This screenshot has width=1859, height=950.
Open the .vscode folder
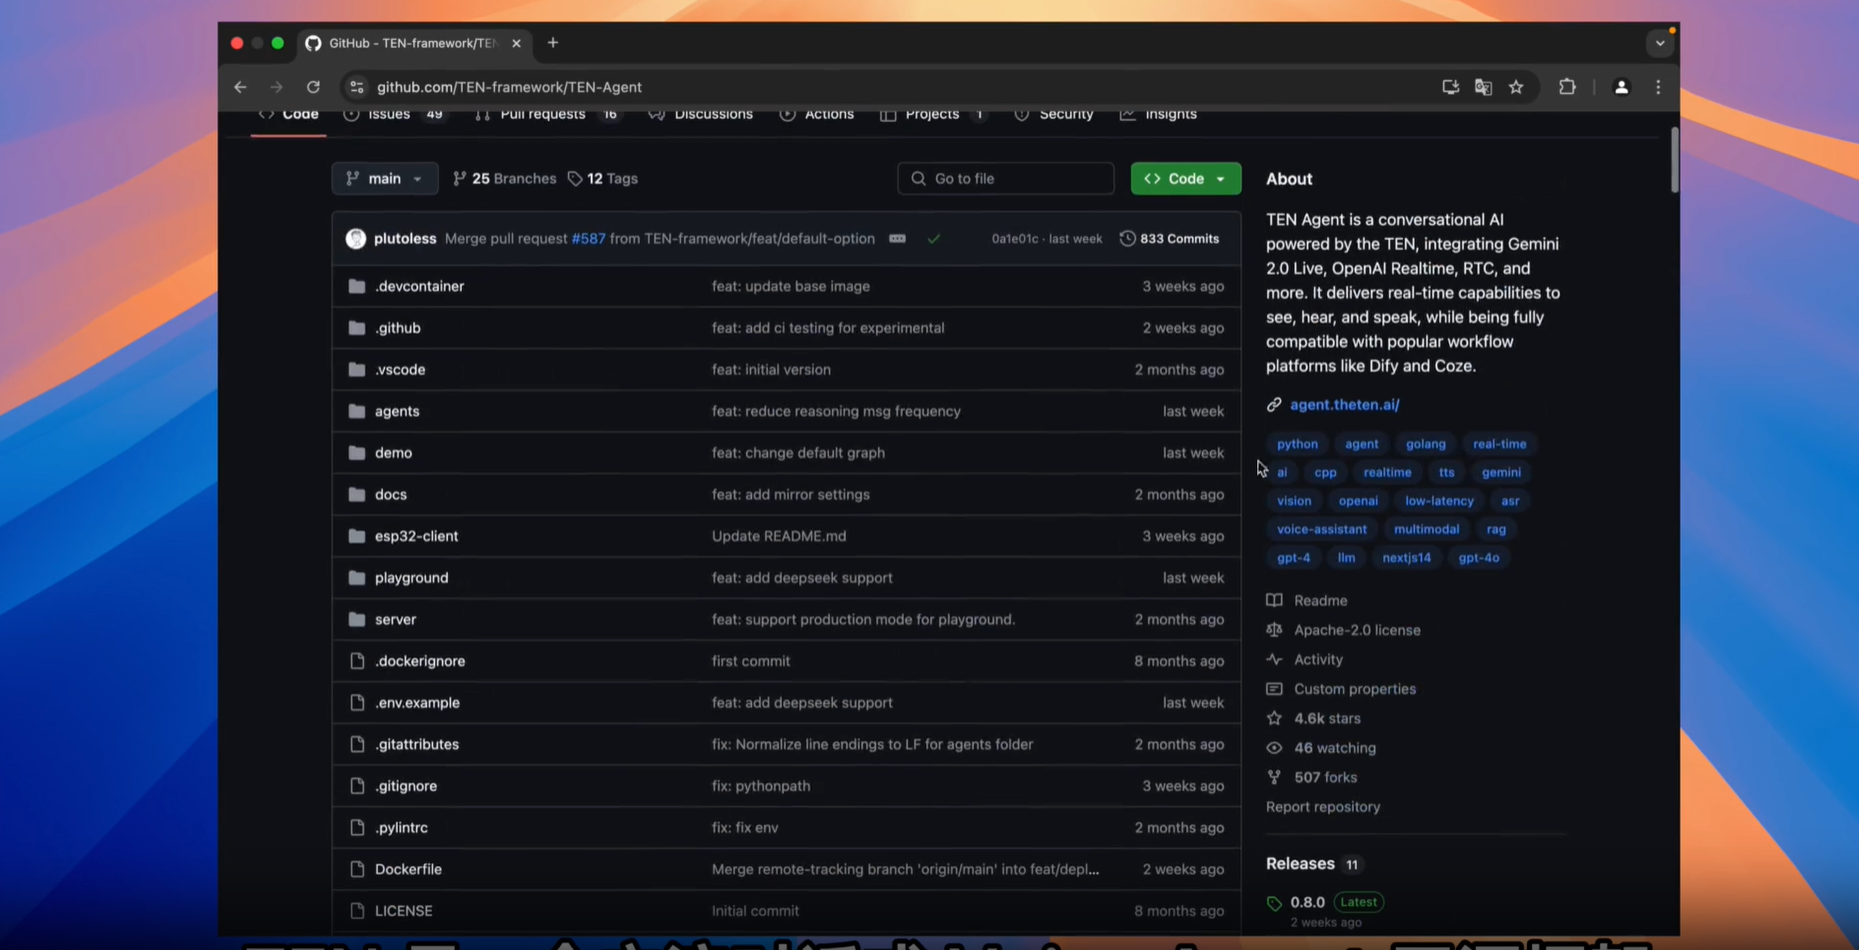click(400, 369)
